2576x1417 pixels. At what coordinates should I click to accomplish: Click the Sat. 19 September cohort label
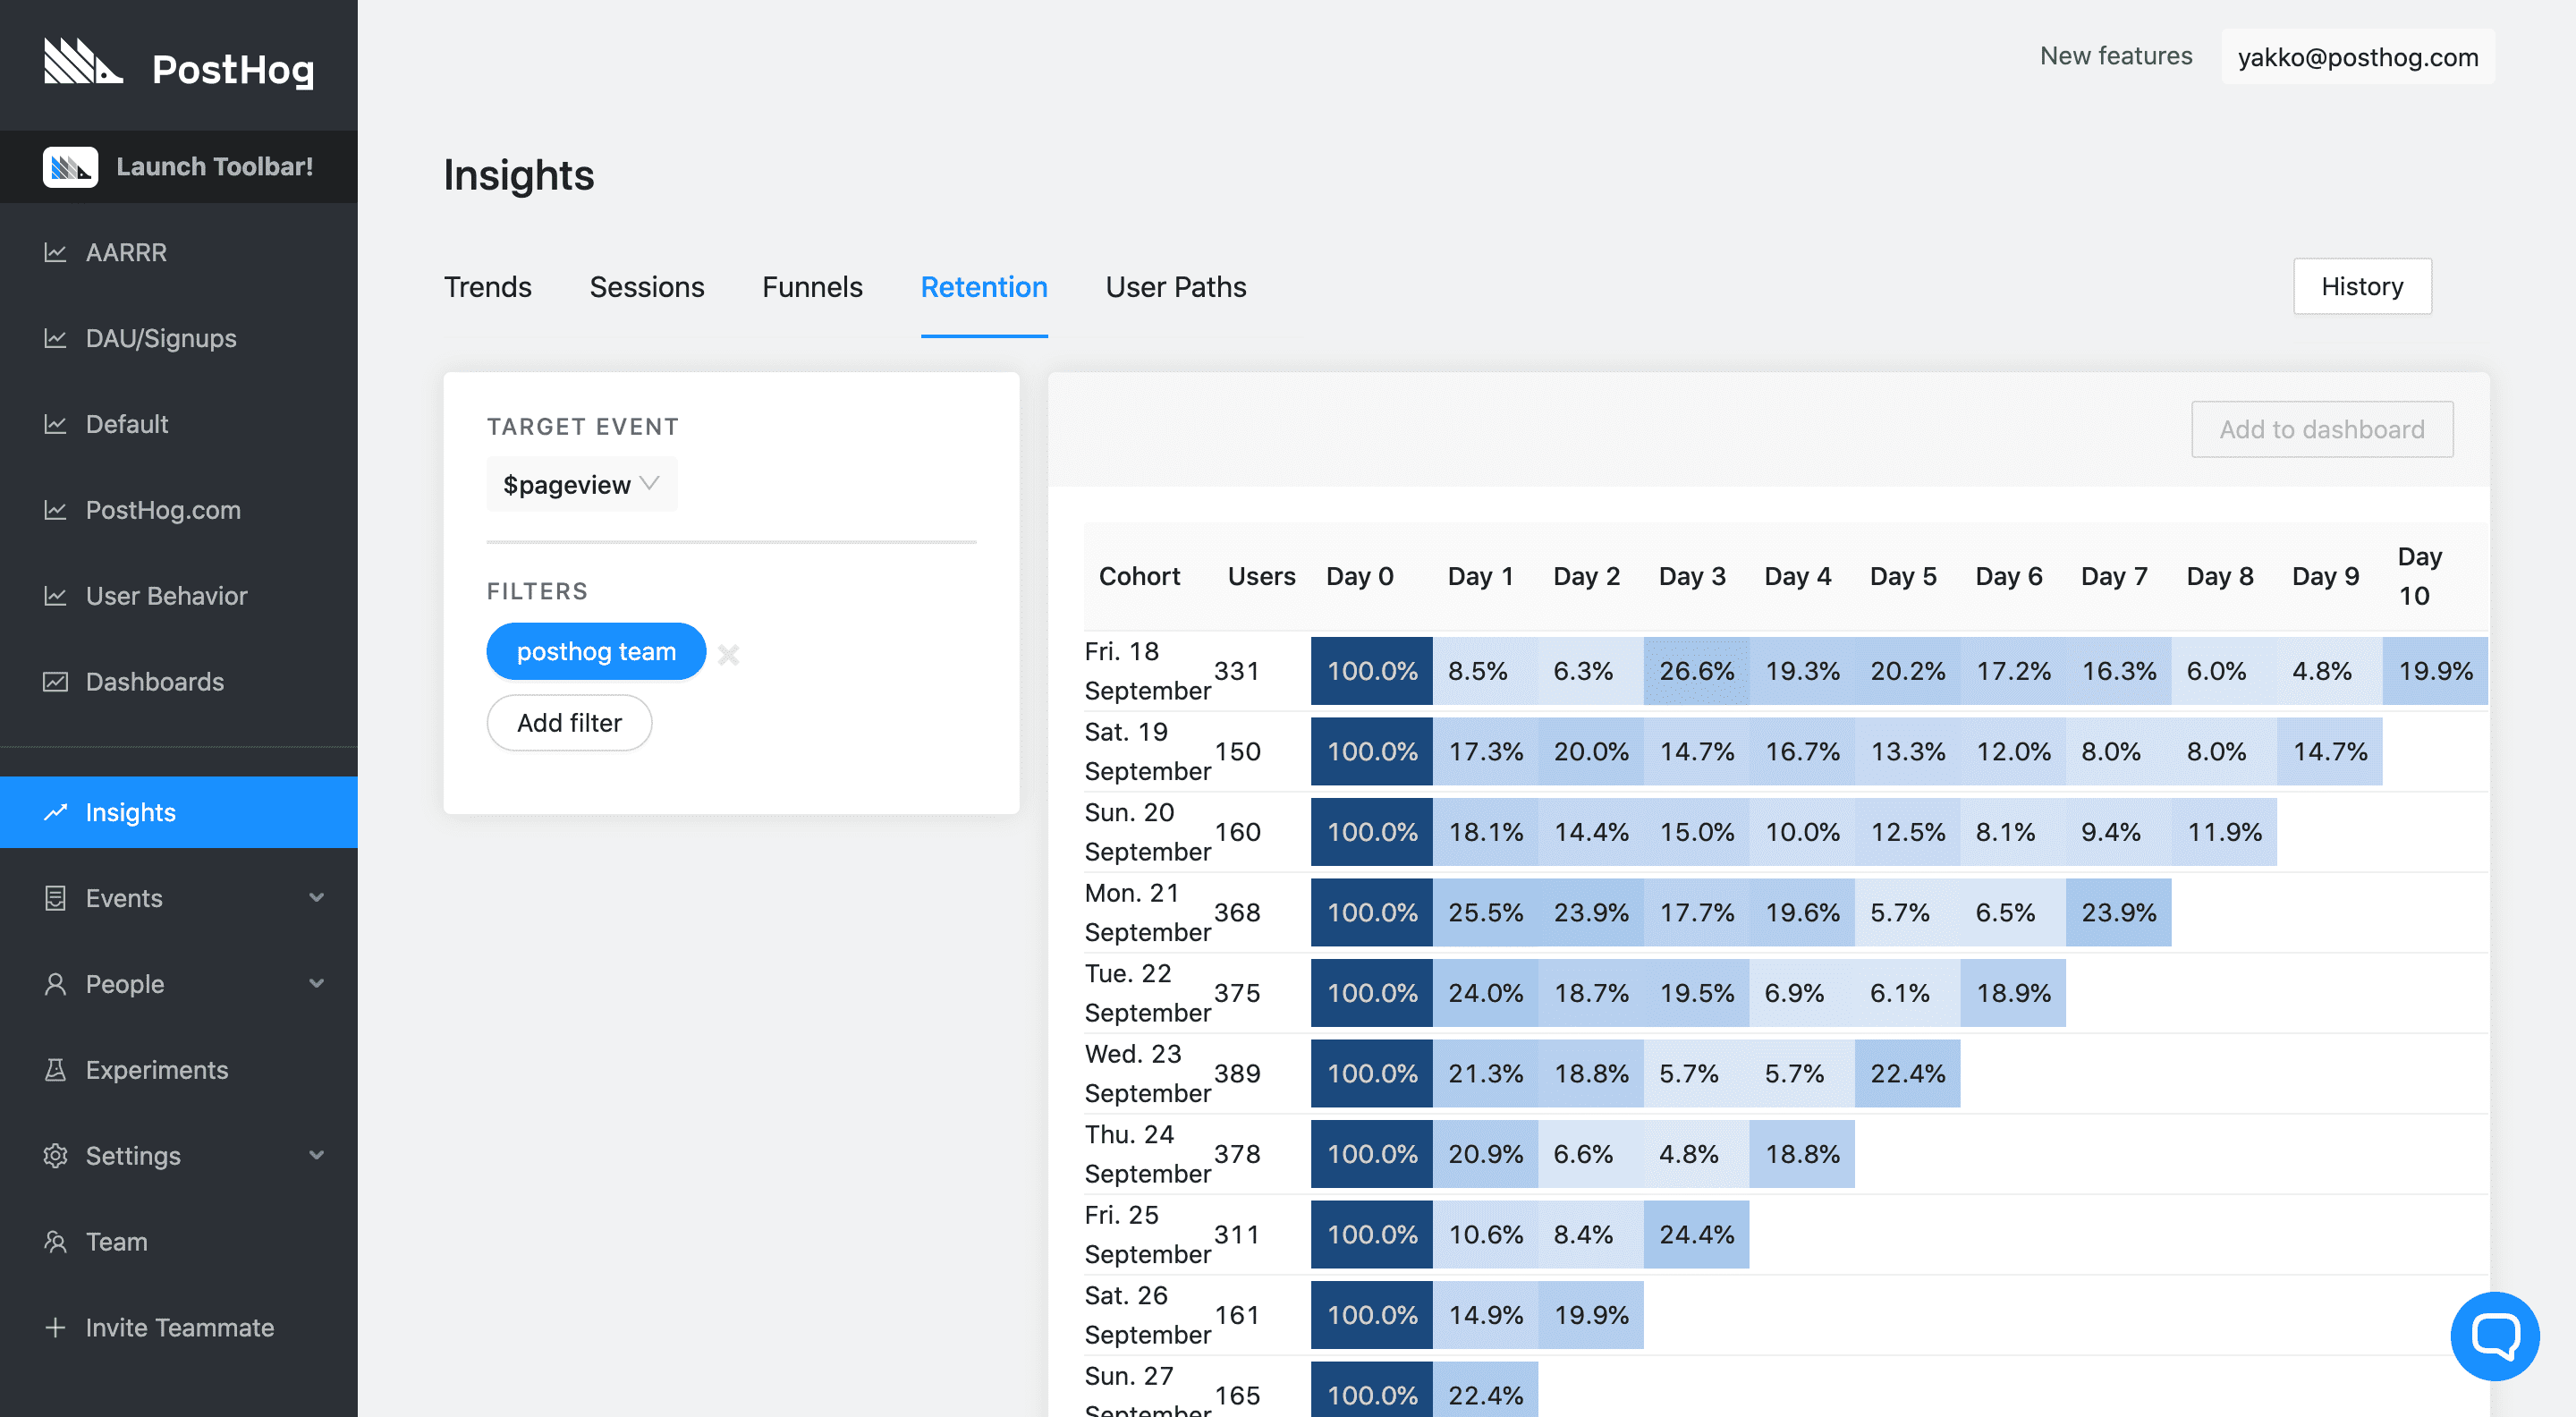point(1147,751)
